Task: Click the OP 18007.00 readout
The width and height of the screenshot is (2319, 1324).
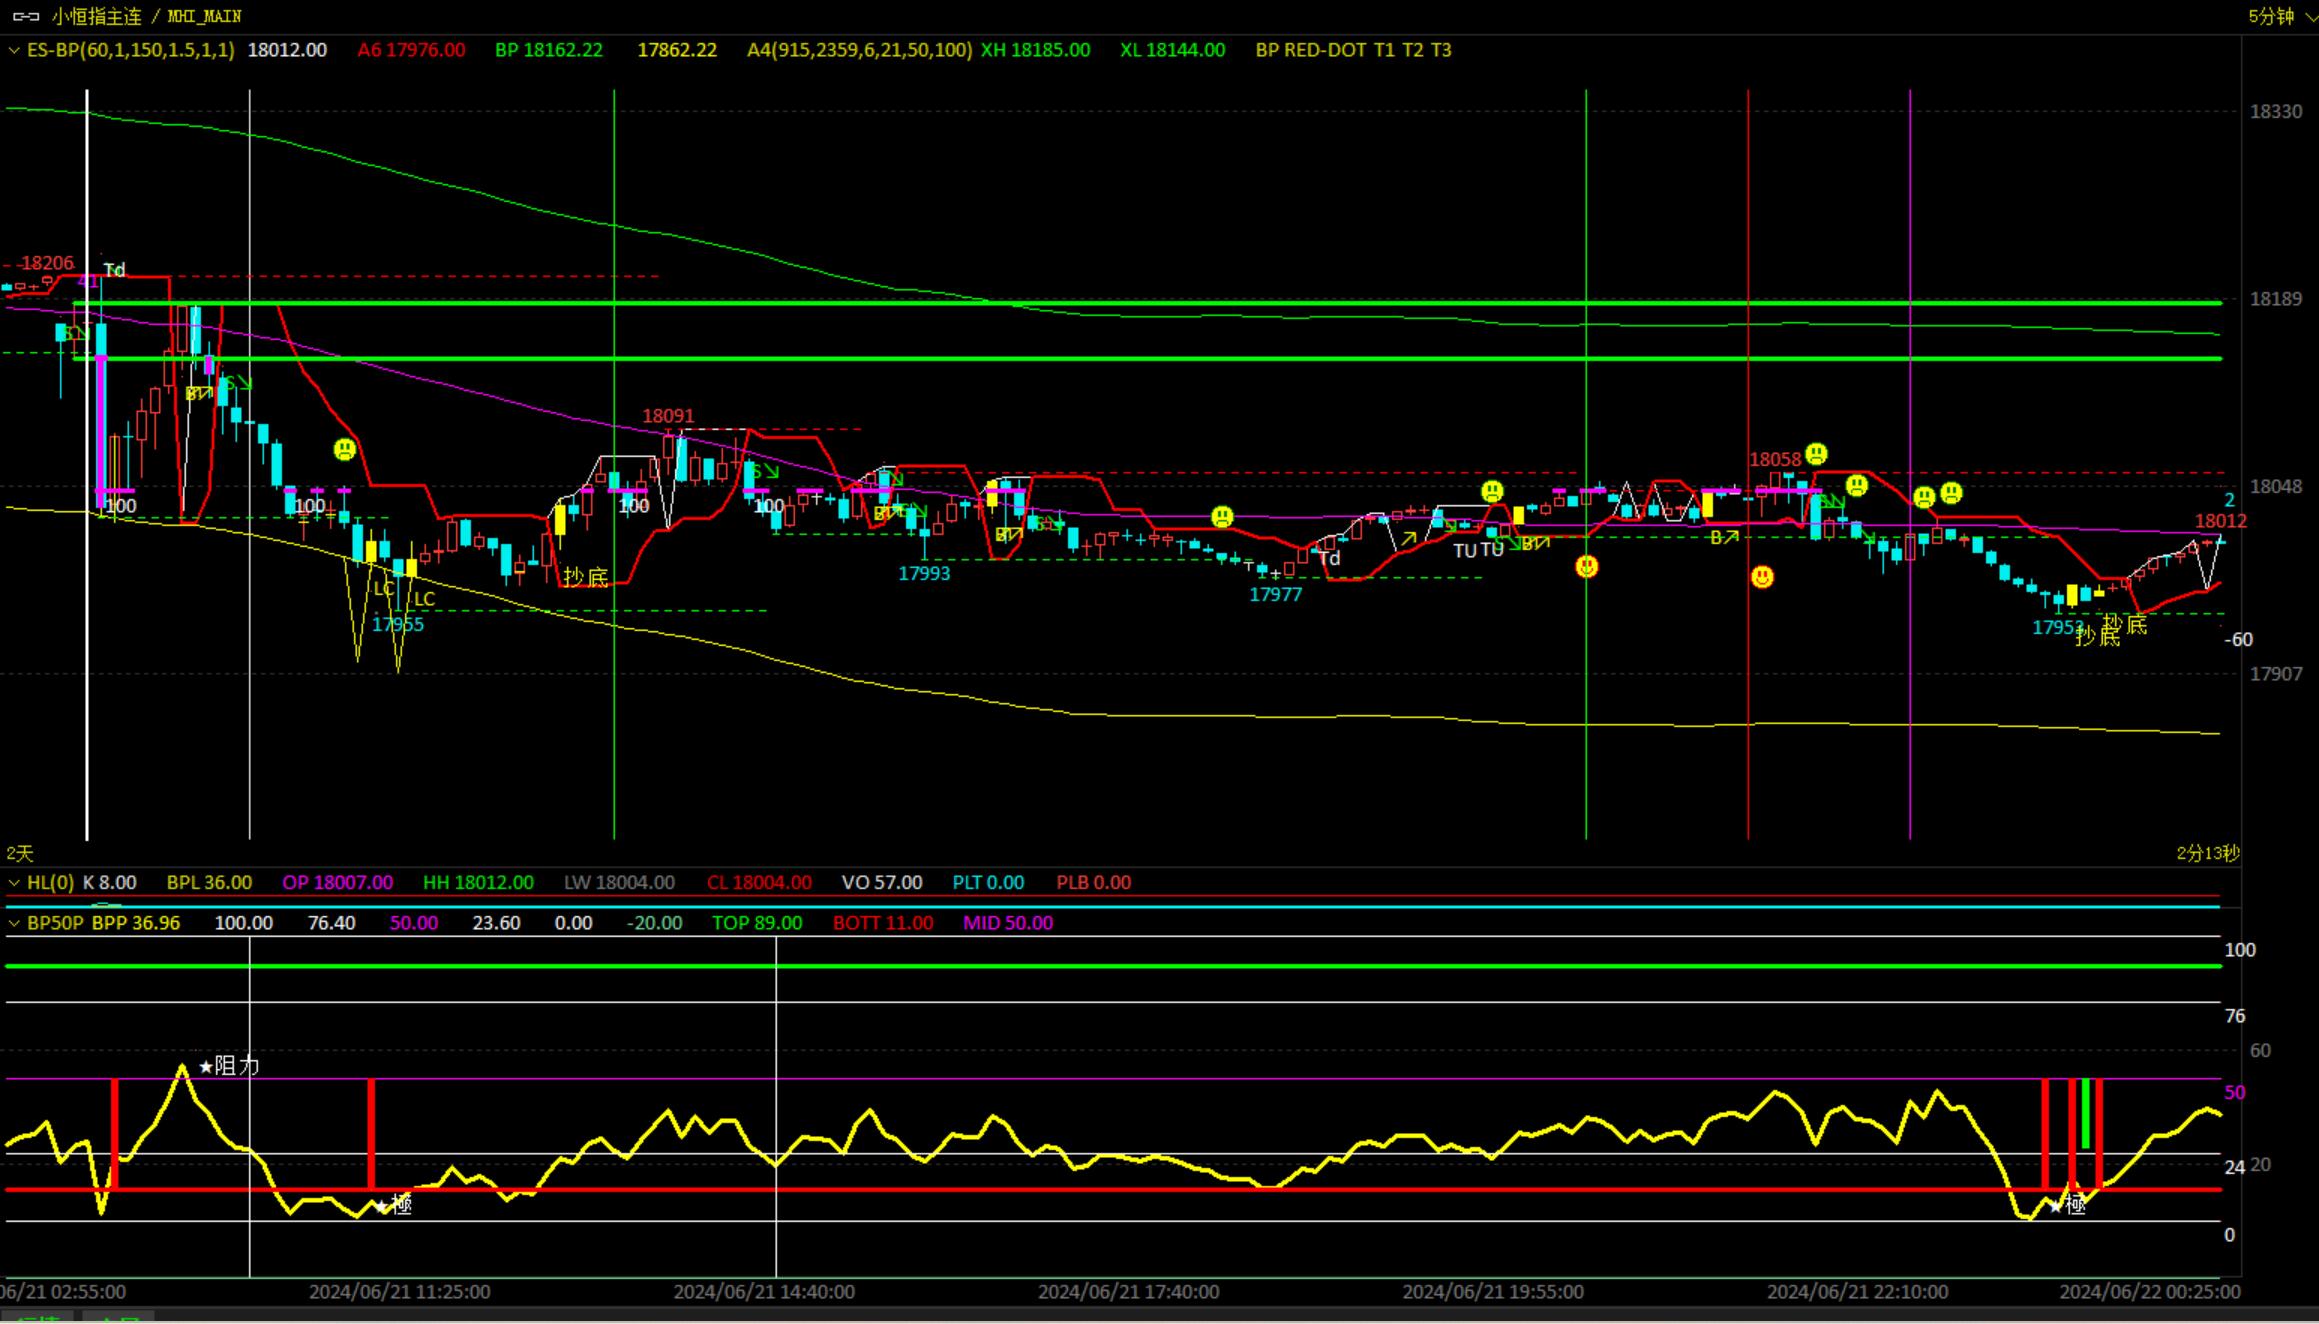Action: pos(337,883)
